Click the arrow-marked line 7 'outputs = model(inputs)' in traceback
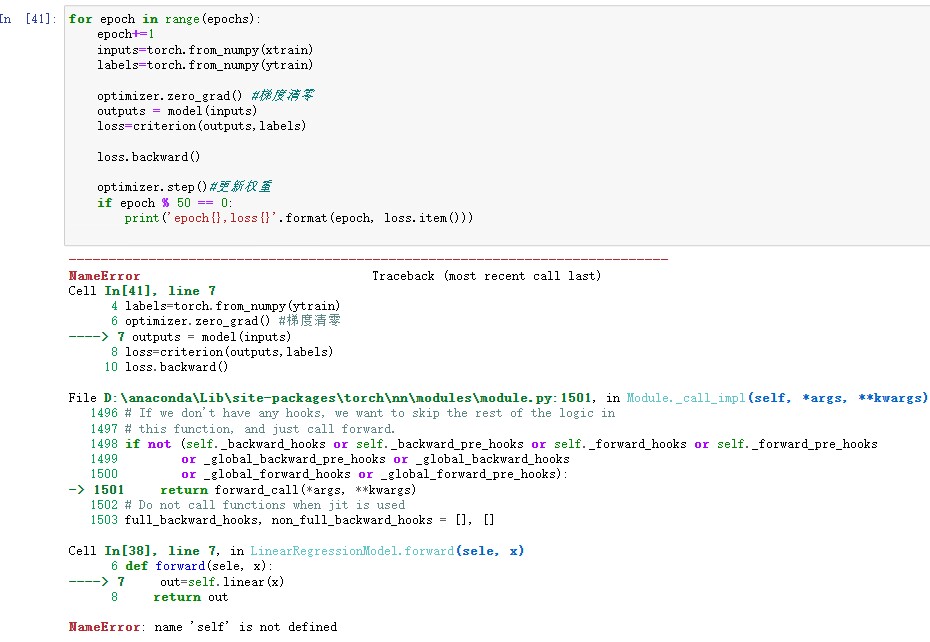The image size is (930, 642). pyautogui.click(x=211, y=337)
